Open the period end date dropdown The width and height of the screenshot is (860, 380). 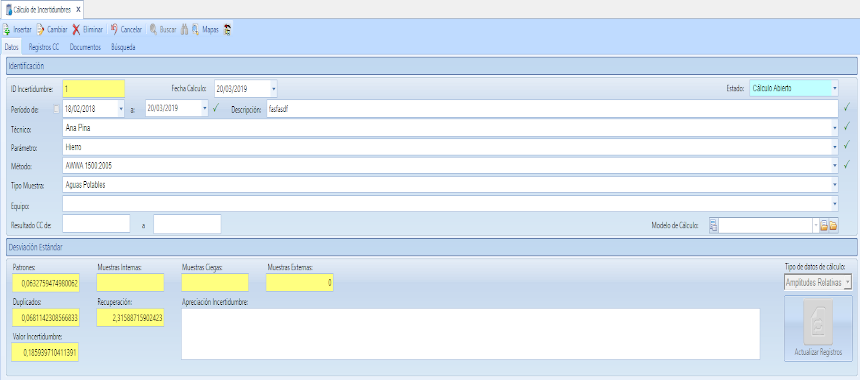point(205,109)
